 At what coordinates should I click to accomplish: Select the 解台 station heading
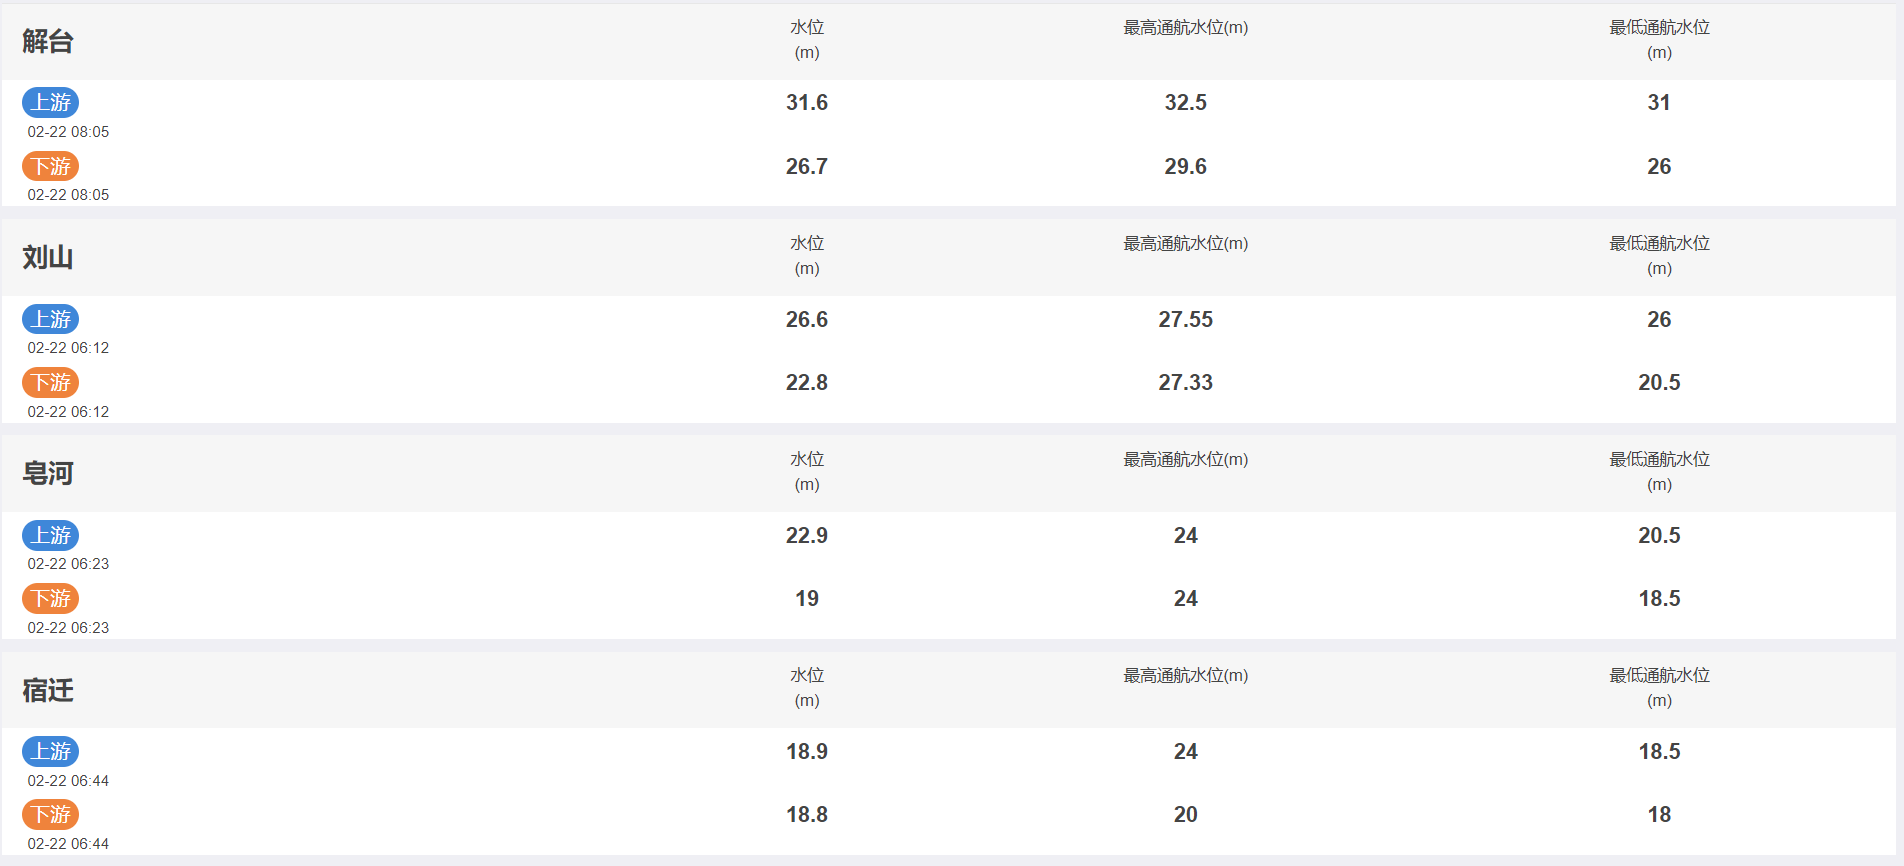[x=48, y=41]
